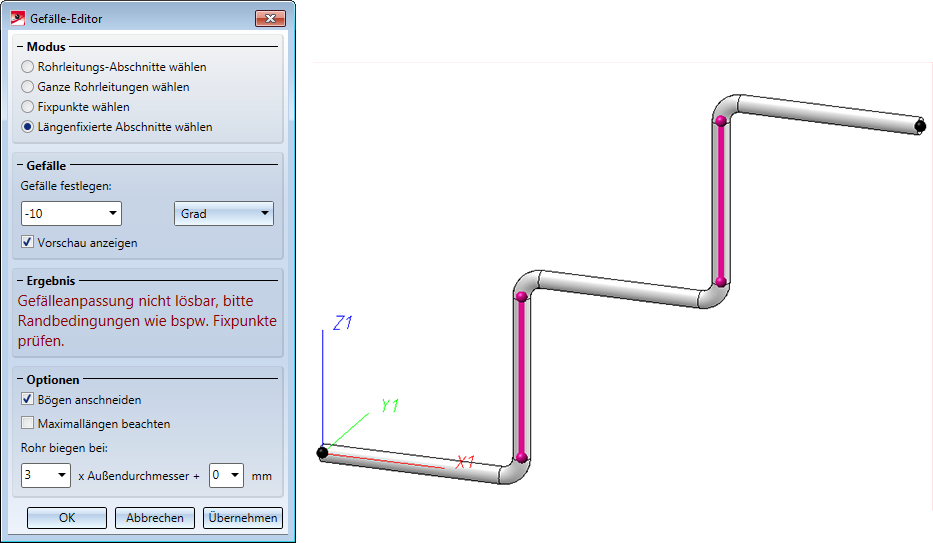Select Längenfixierte Abschnitte wählen option
The width and height of the screenshot is (933, 543).
pyautogui.click(x=27, y=127)
